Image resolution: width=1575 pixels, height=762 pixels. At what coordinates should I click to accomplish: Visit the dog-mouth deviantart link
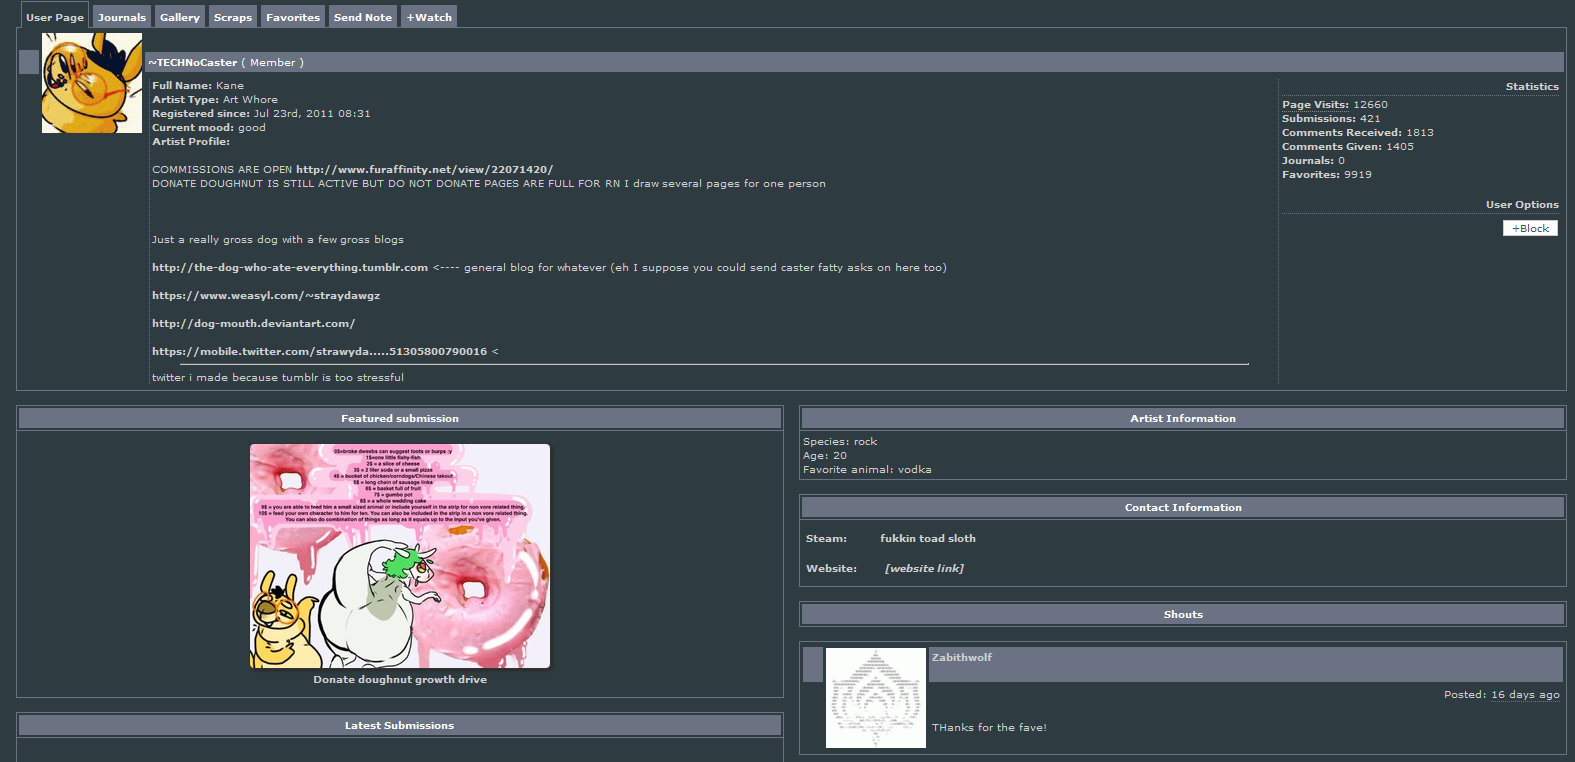(253, 324)
